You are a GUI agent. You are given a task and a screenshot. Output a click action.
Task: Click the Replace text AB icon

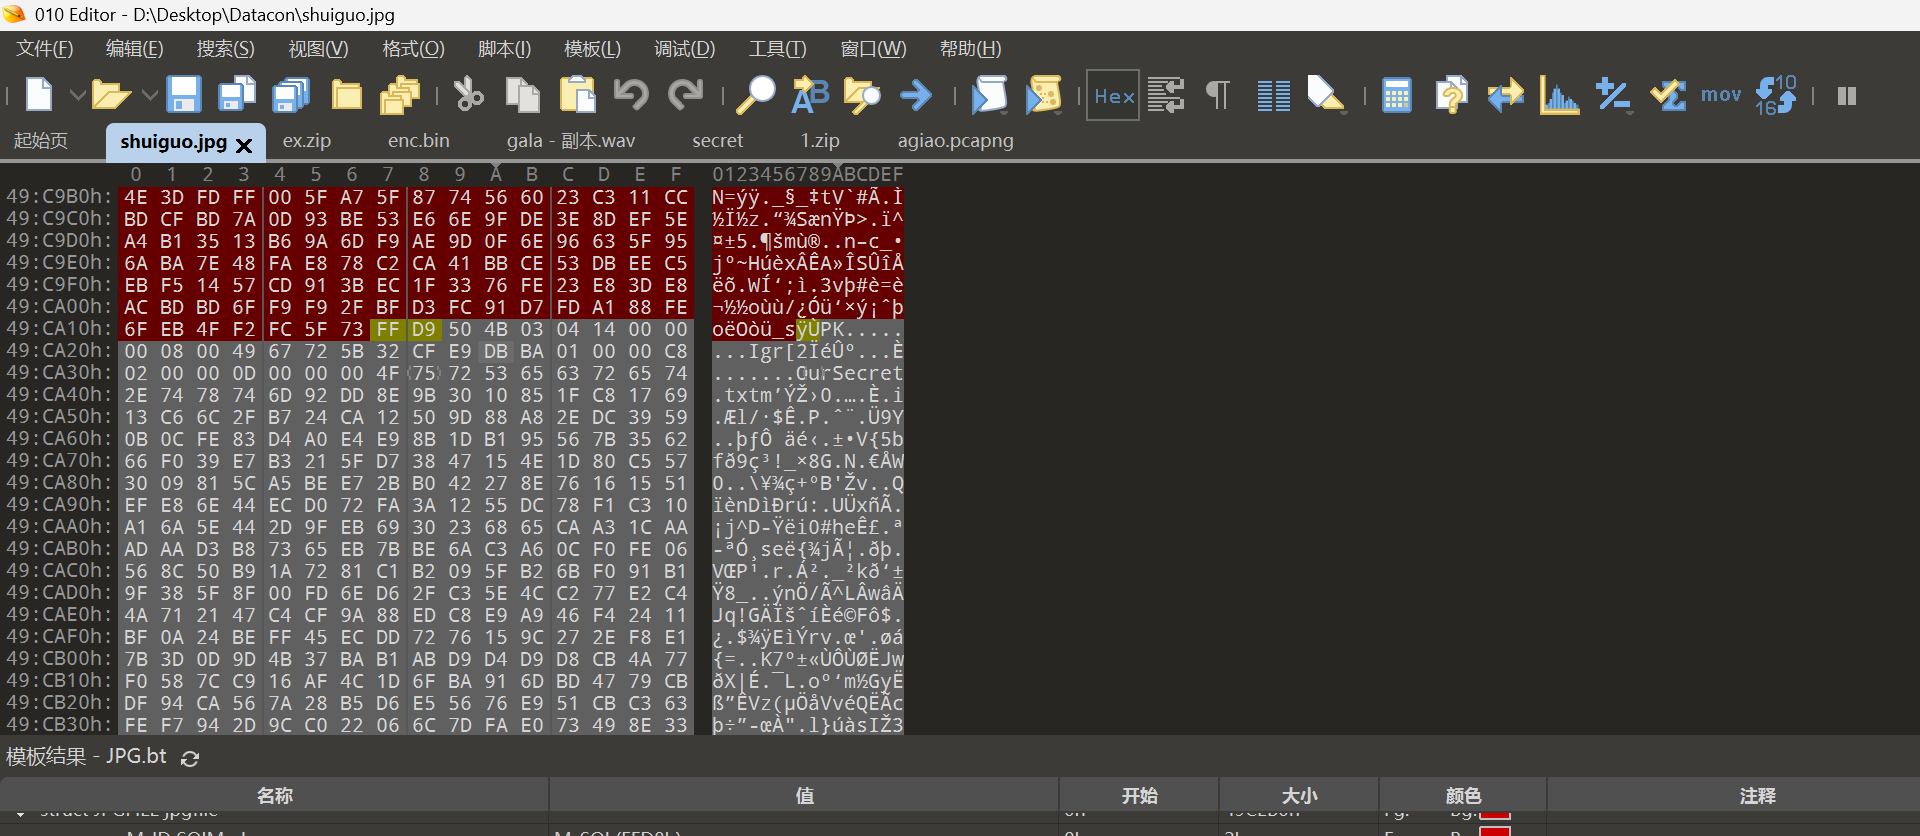pos(810,95)
